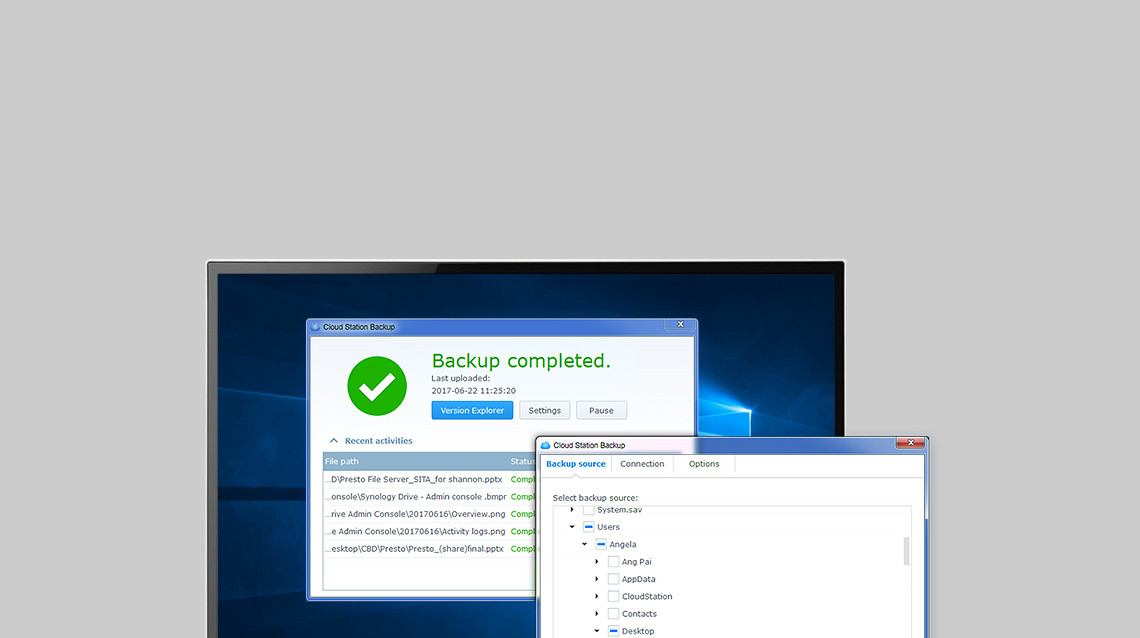Click the 'CloudStation' folder label
Image resolution: width=1140 pixels, height=638 pixels.
647,597
